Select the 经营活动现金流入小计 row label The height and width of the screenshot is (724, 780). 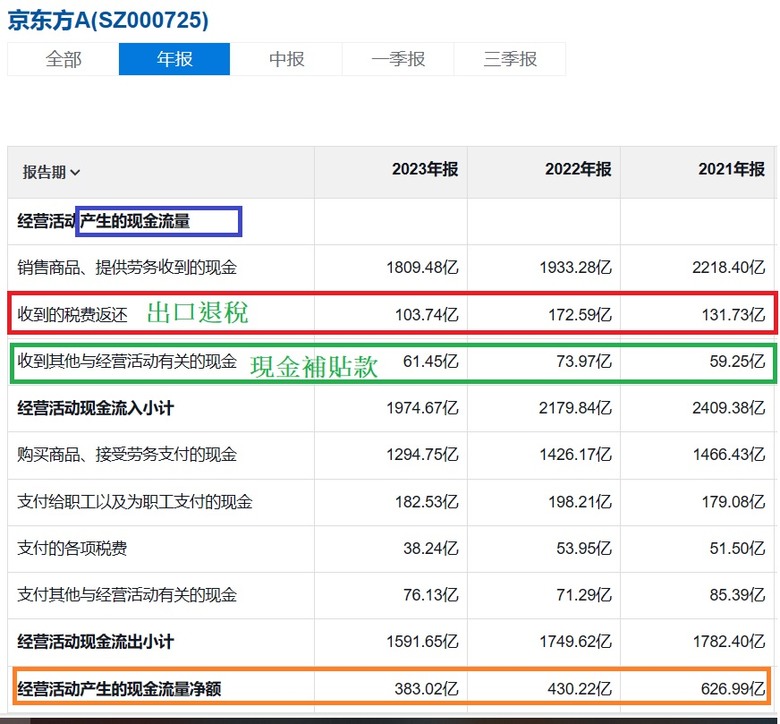coord(96,408)
